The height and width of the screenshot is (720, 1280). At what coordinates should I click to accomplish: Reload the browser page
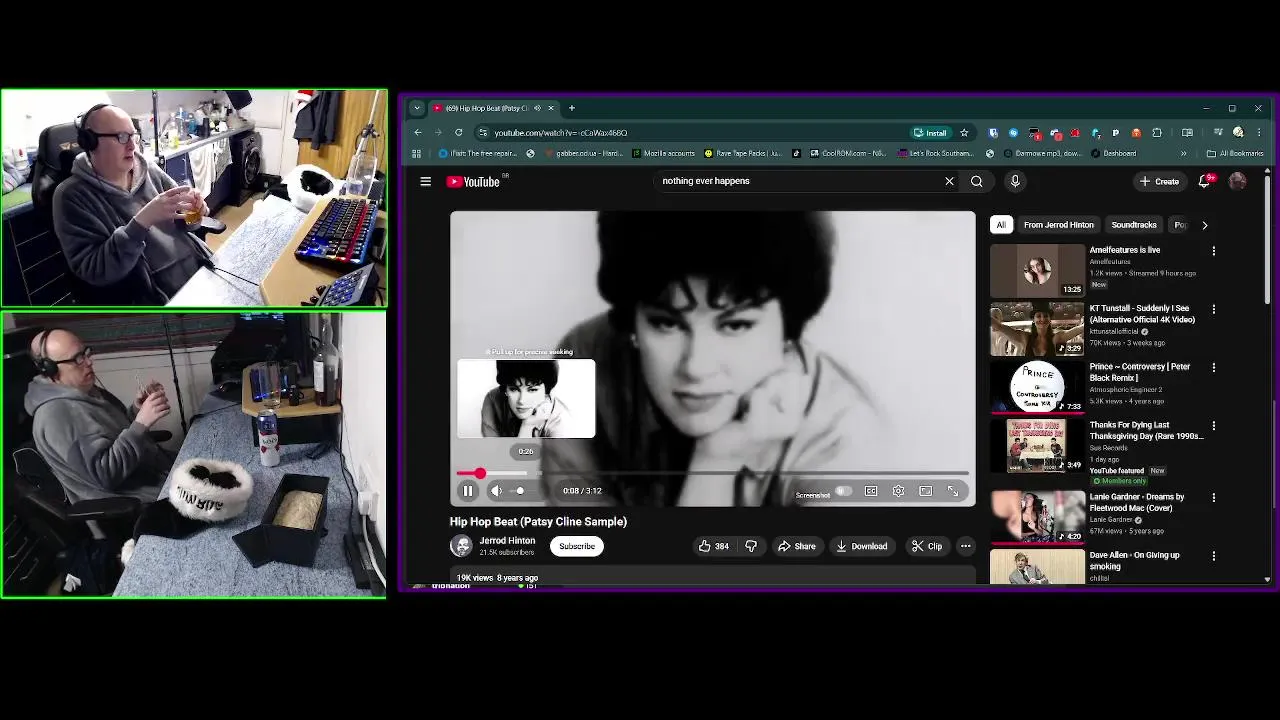pos(458,132)
